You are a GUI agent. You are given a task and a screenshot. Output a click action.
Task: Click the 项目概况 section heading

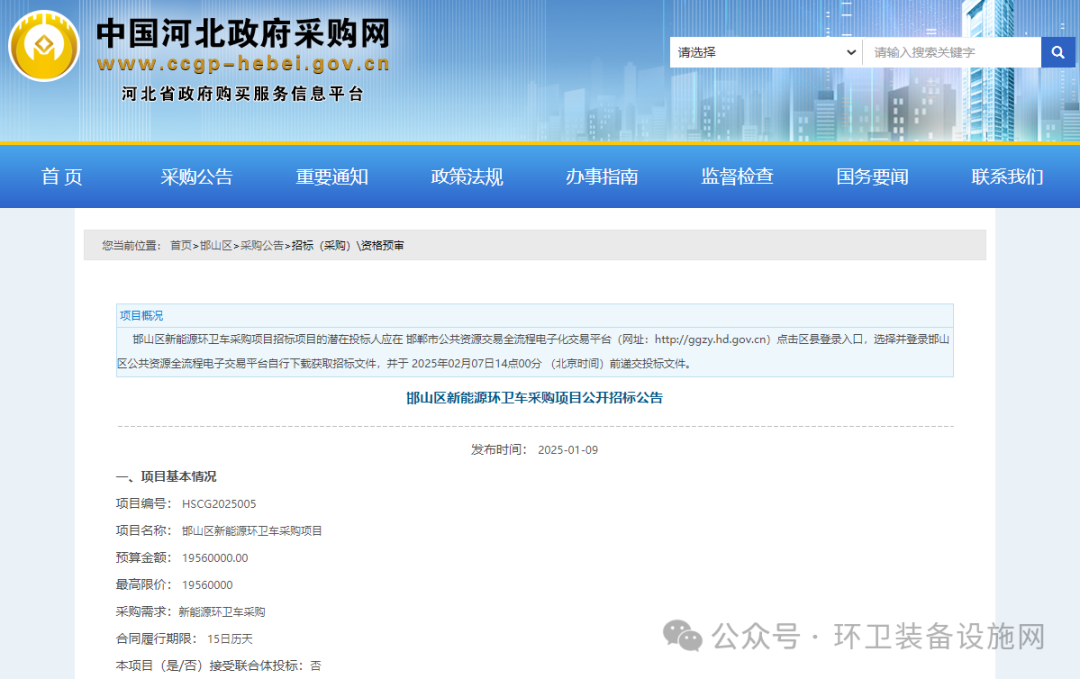[141, 315]
